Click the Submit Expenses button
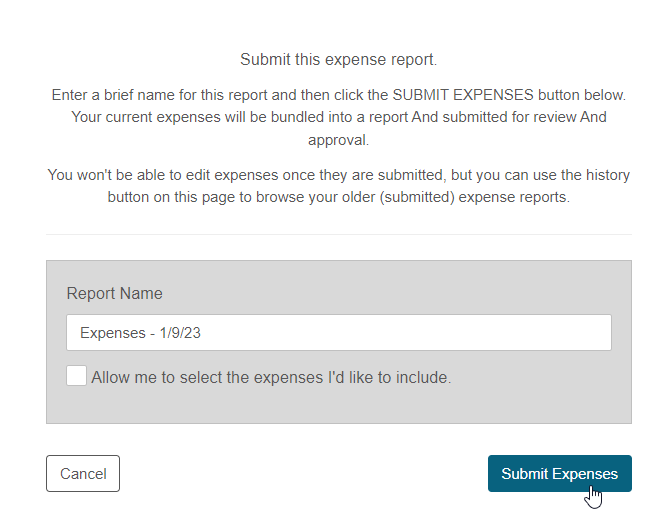 [559, 473]
